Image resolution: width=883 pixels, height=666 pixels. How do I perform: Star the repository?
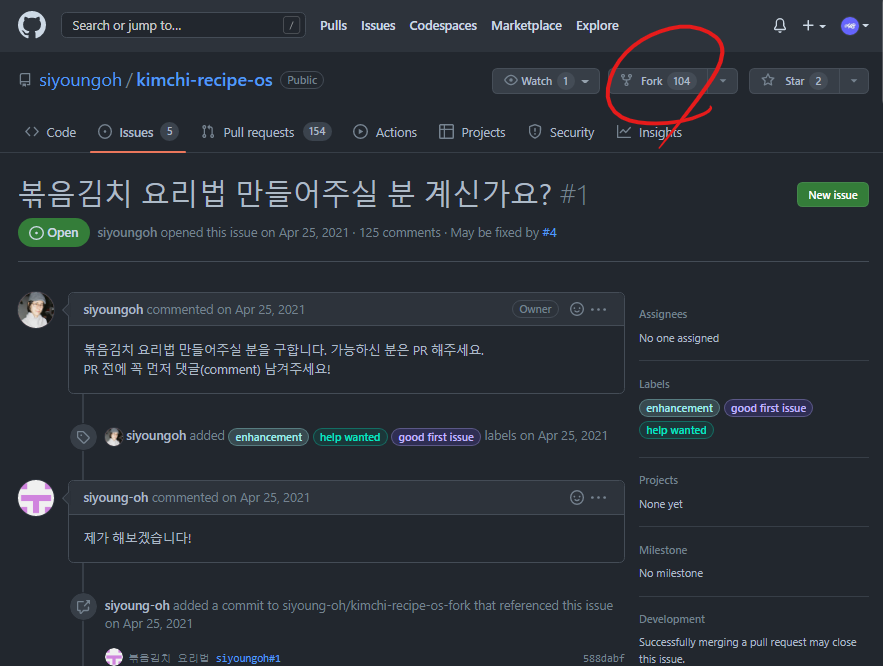click(794, 81)
